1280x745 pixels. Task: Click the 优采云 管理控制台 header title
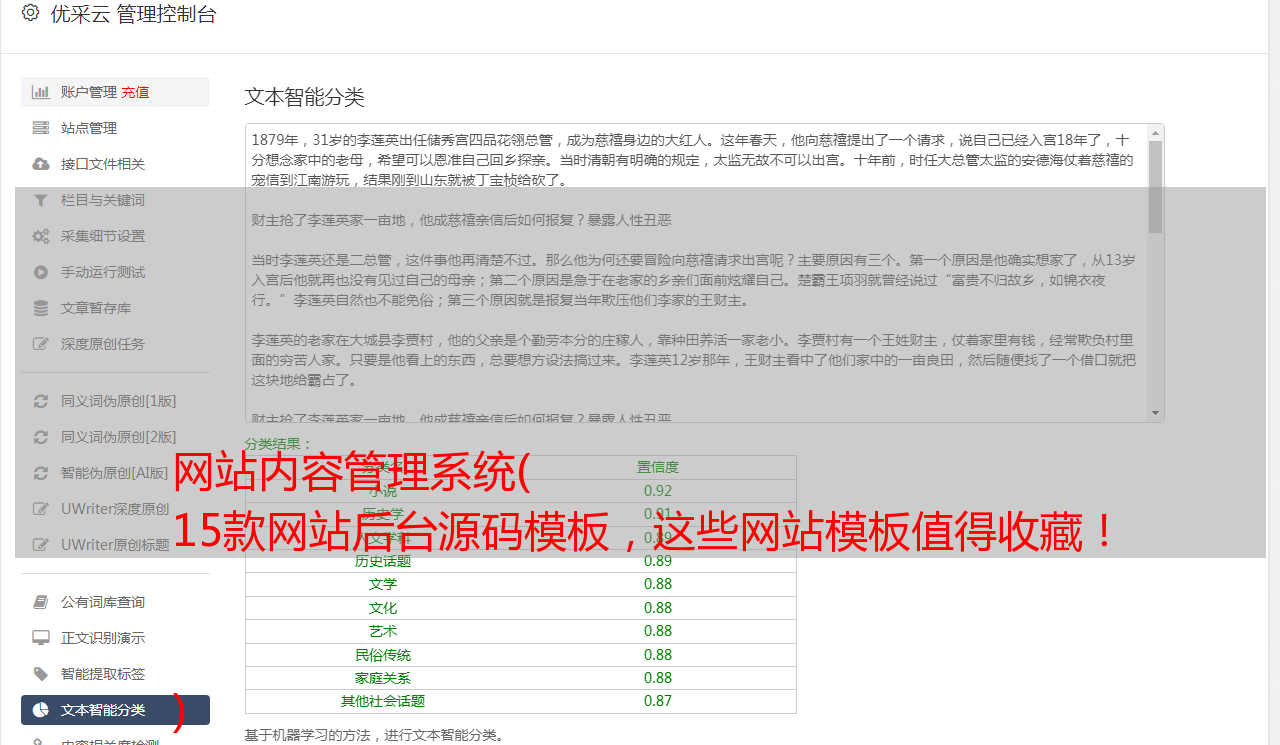[133, 14]
